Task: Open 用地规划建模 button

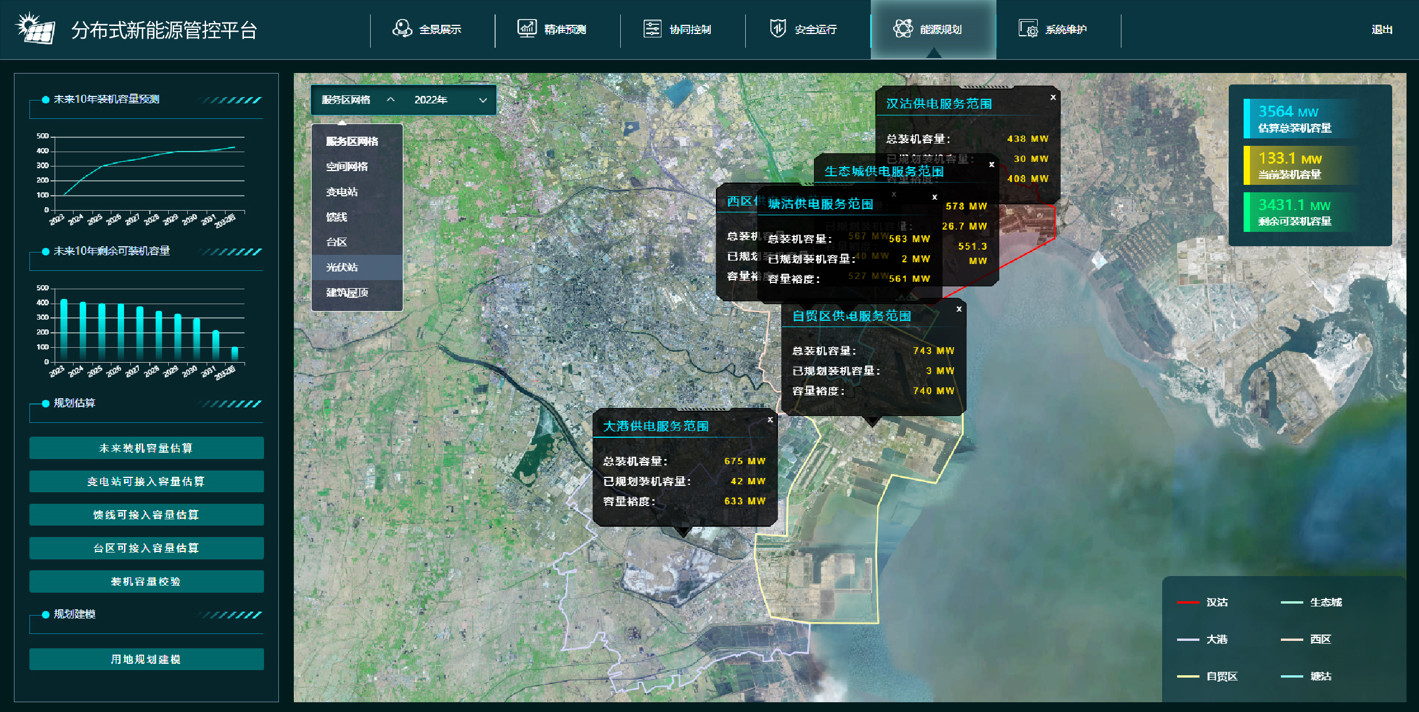Action: pos(146,660)
